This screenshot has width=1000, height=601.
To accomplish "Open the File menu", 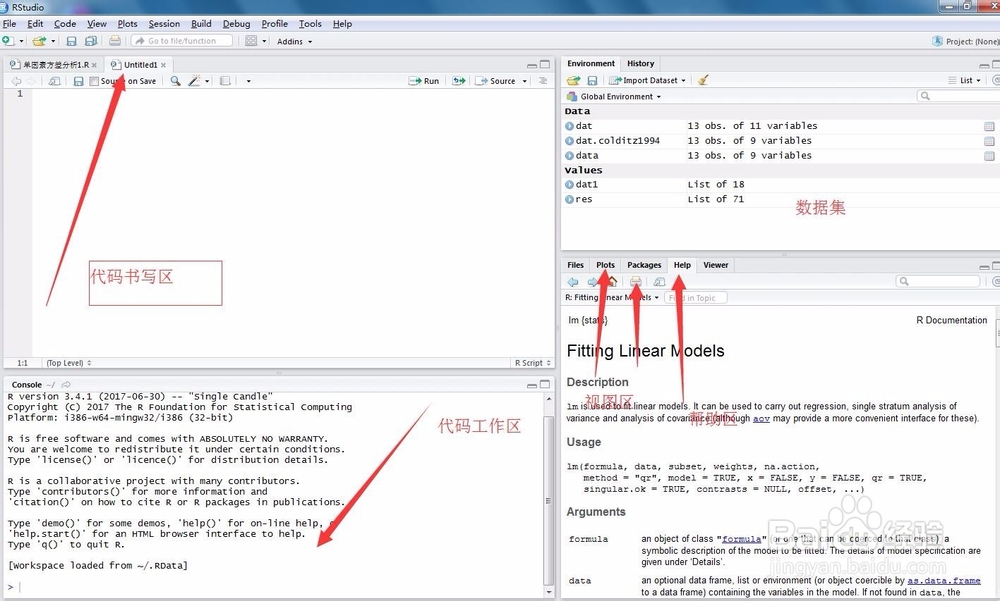I will pyautogui.click(x=10, y=24).
